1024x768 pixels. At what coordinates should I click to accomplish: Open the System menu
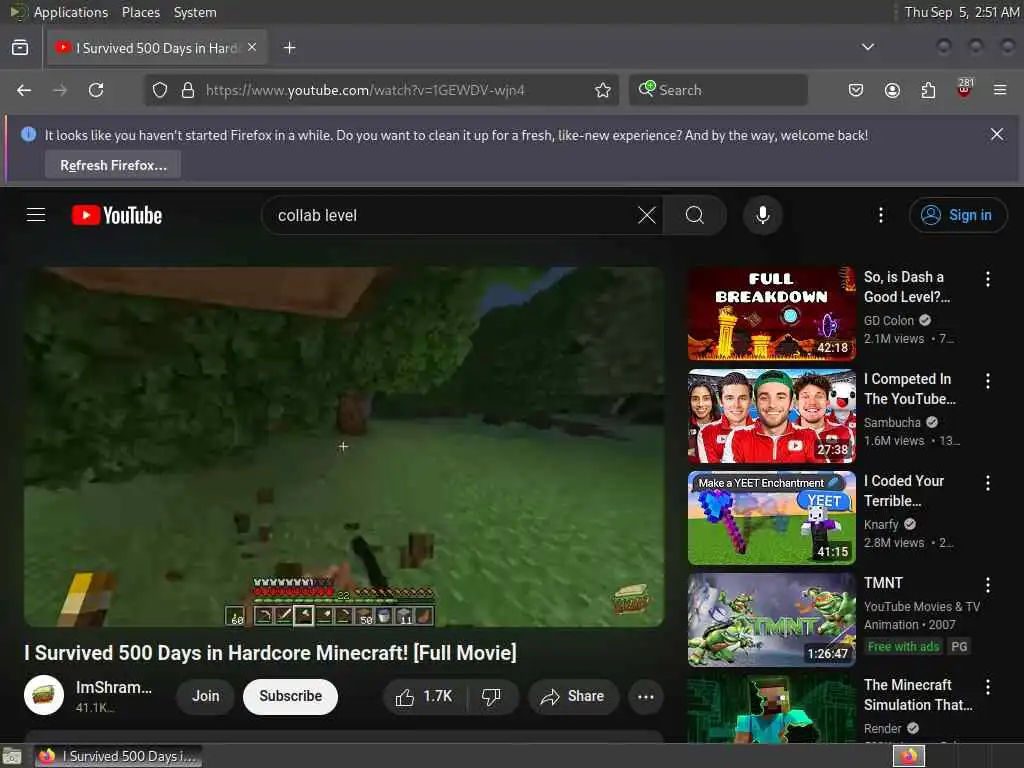195,12
